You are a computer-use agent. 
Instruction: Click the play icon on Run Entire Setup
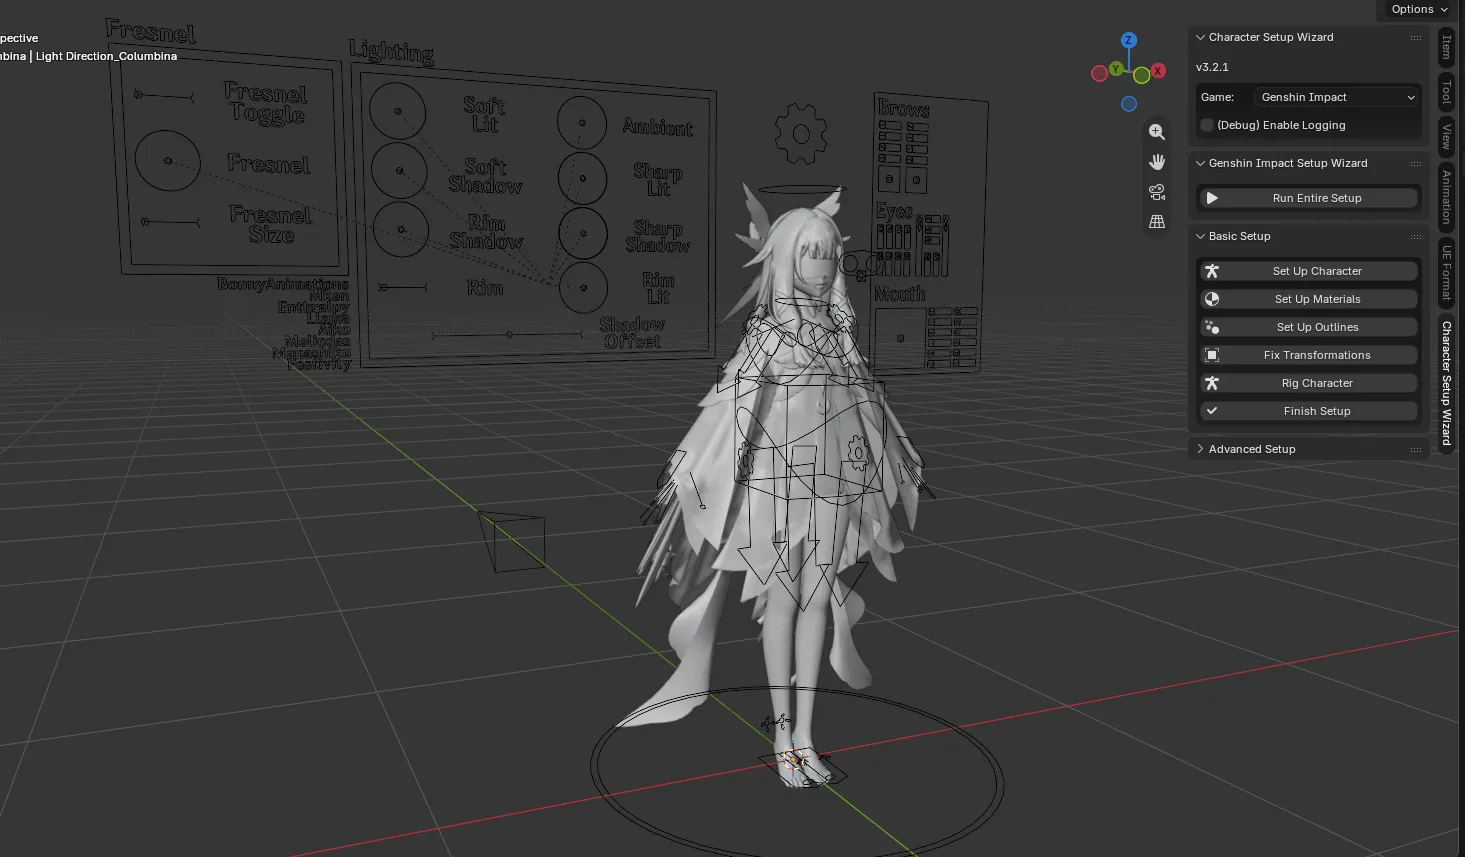(1212, 198)
